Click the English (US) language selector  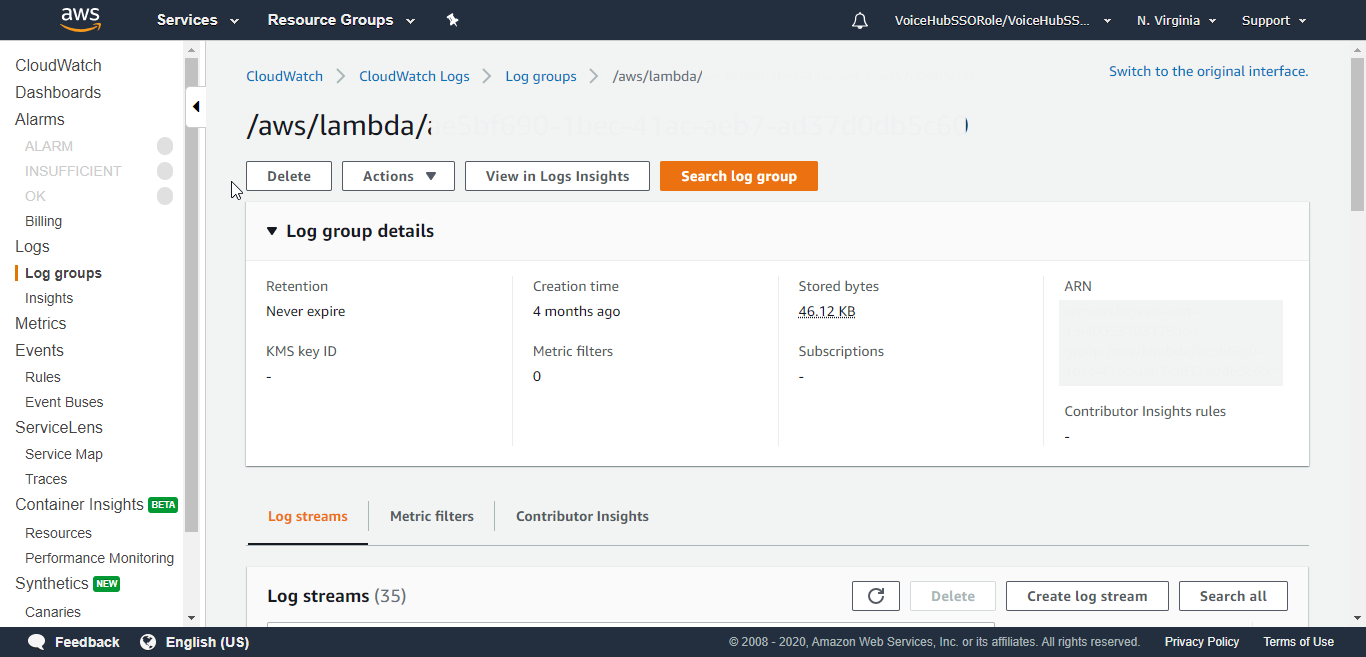pyautogui.click(x=207, y=642)
